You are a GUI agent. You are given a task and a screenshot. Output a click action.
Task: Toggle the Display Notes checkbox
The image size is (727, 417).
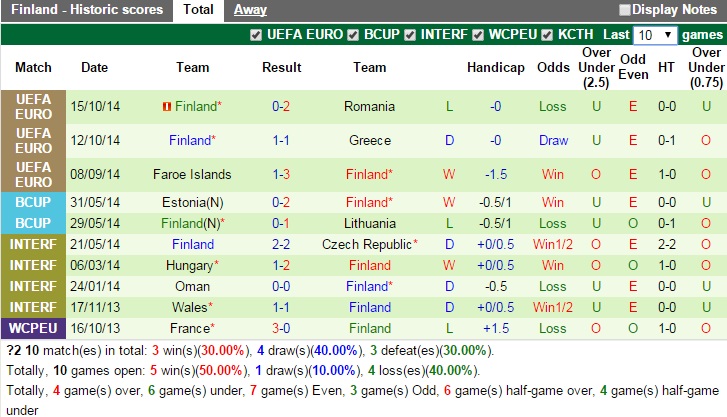coord(625,10)
